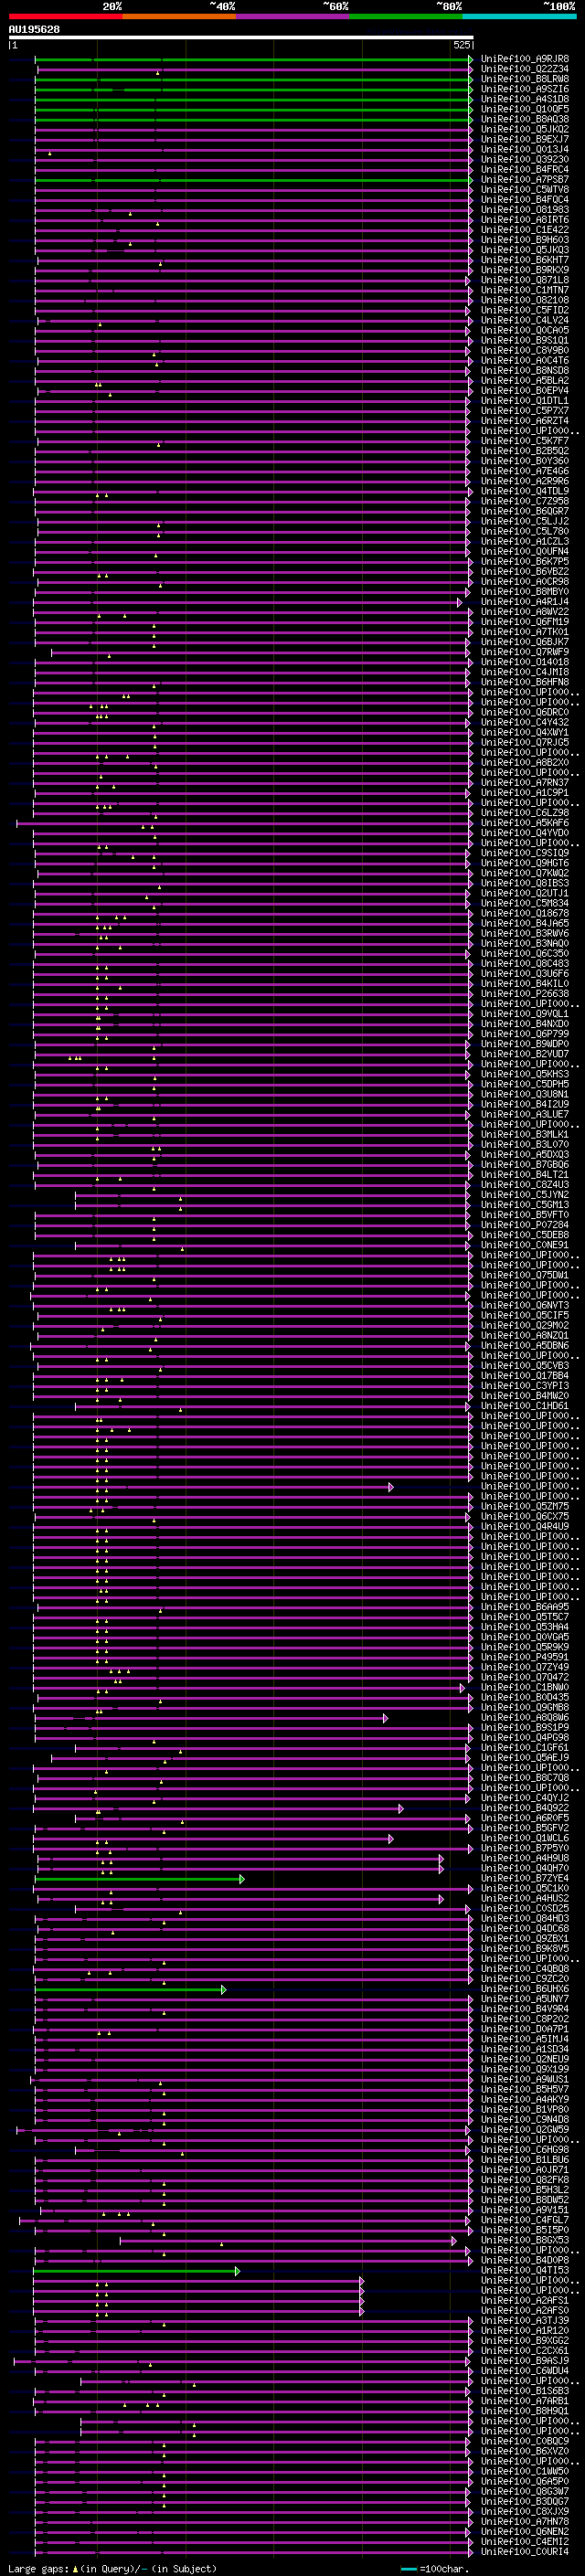Image resolution: width=585 pixels, height=2576 pixels.
Task: Select the UniRef100_B9EXJ7 label
Action: coord(525,139)
